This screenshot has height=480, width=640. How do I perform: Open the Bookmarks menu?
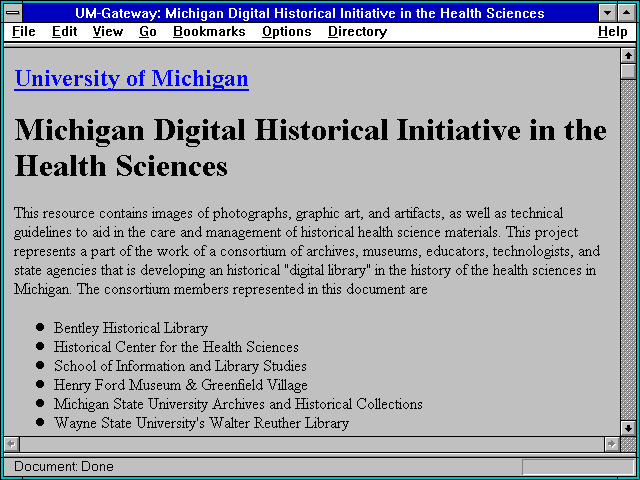(209, 32)
